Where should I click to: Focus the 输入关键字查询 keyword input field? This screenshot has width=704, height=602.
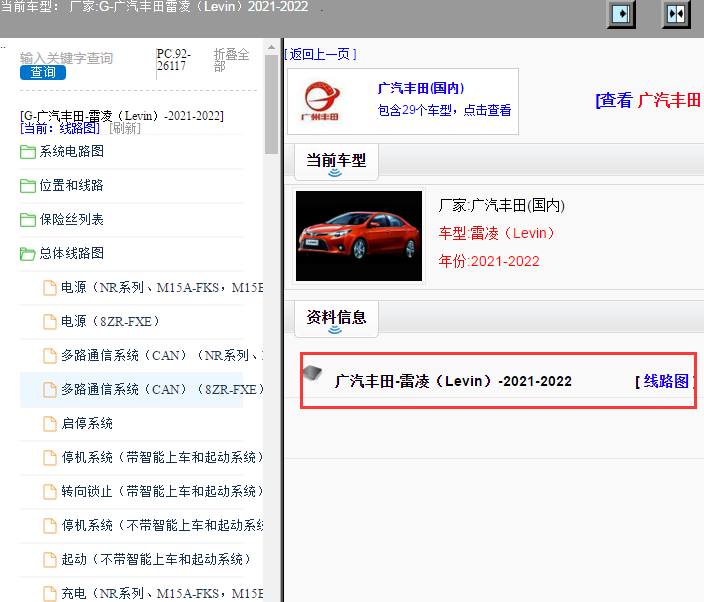(x=66, y=58)
